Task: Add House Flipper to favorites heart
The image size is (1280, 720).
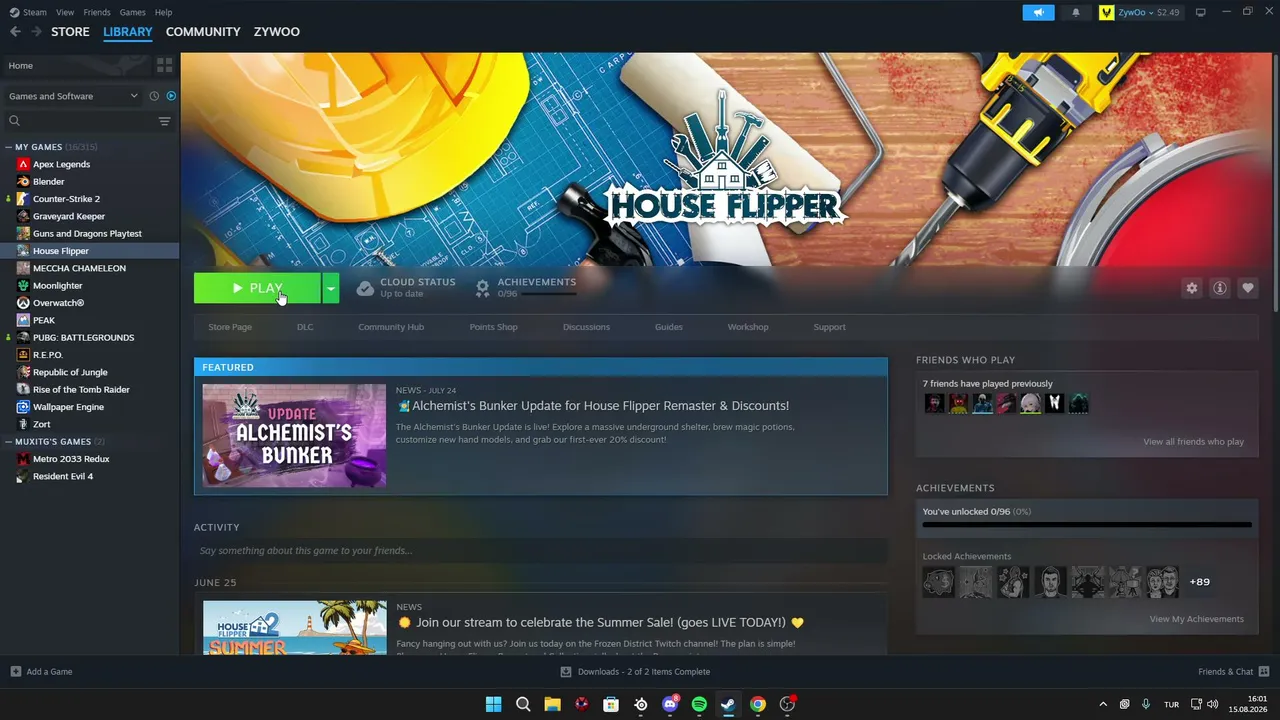Action: point(1247,288)
